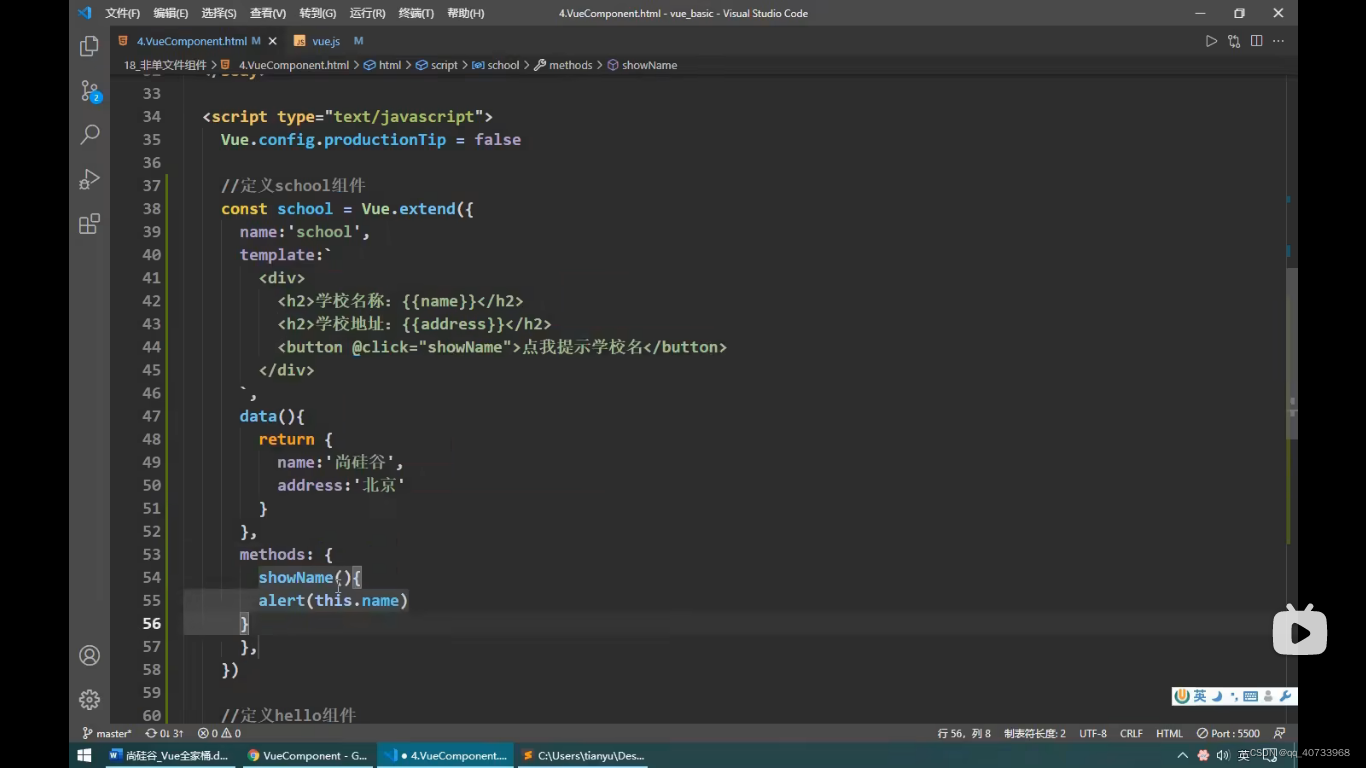Toggle the IME moon mode icon
The width and height of the screenshot is (1366, 768).
click(1217, 696)
